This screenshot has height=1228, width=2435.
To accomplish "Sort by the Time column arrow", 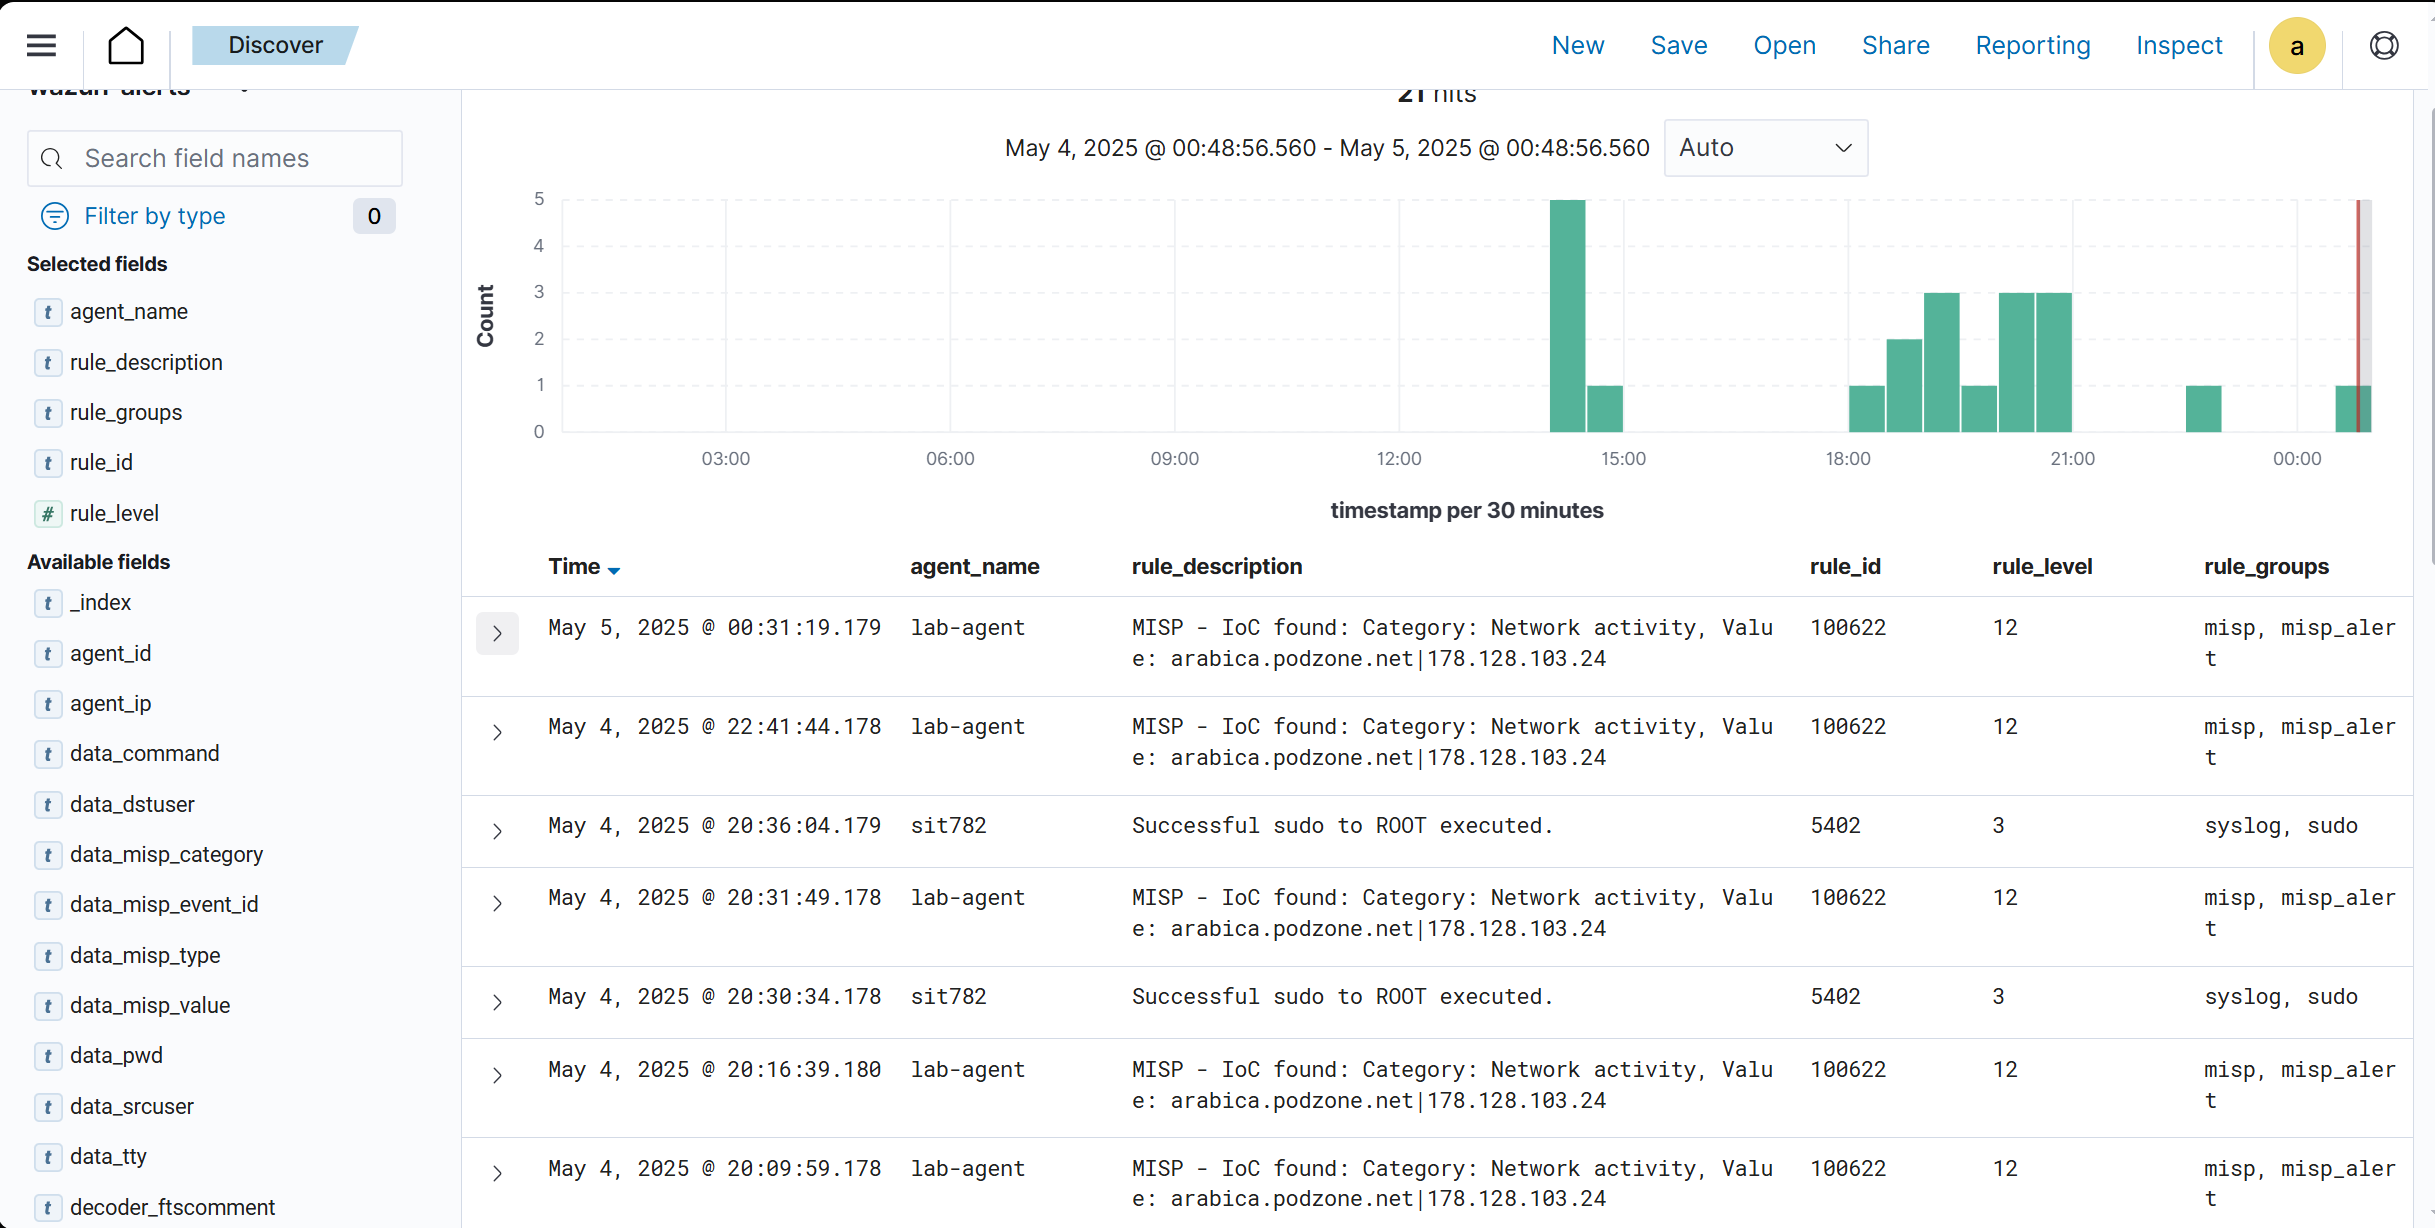I will coord(613,570).
